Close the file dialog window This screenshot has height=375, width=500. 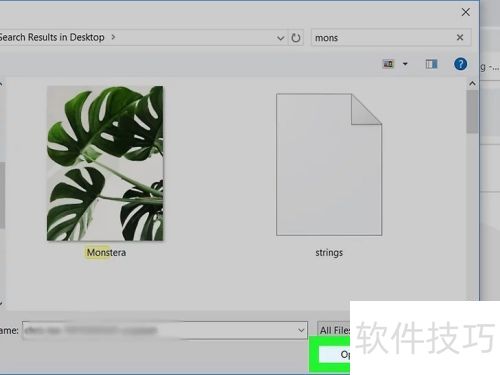tap(466, 12)
